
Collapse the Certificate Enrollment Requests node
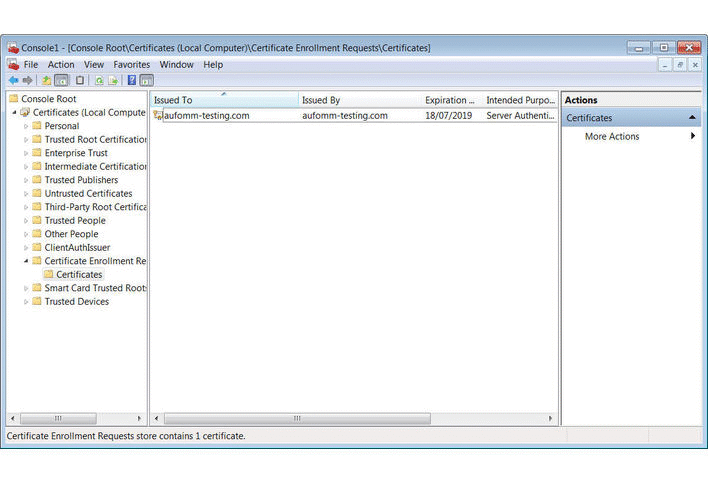(26, 261)
